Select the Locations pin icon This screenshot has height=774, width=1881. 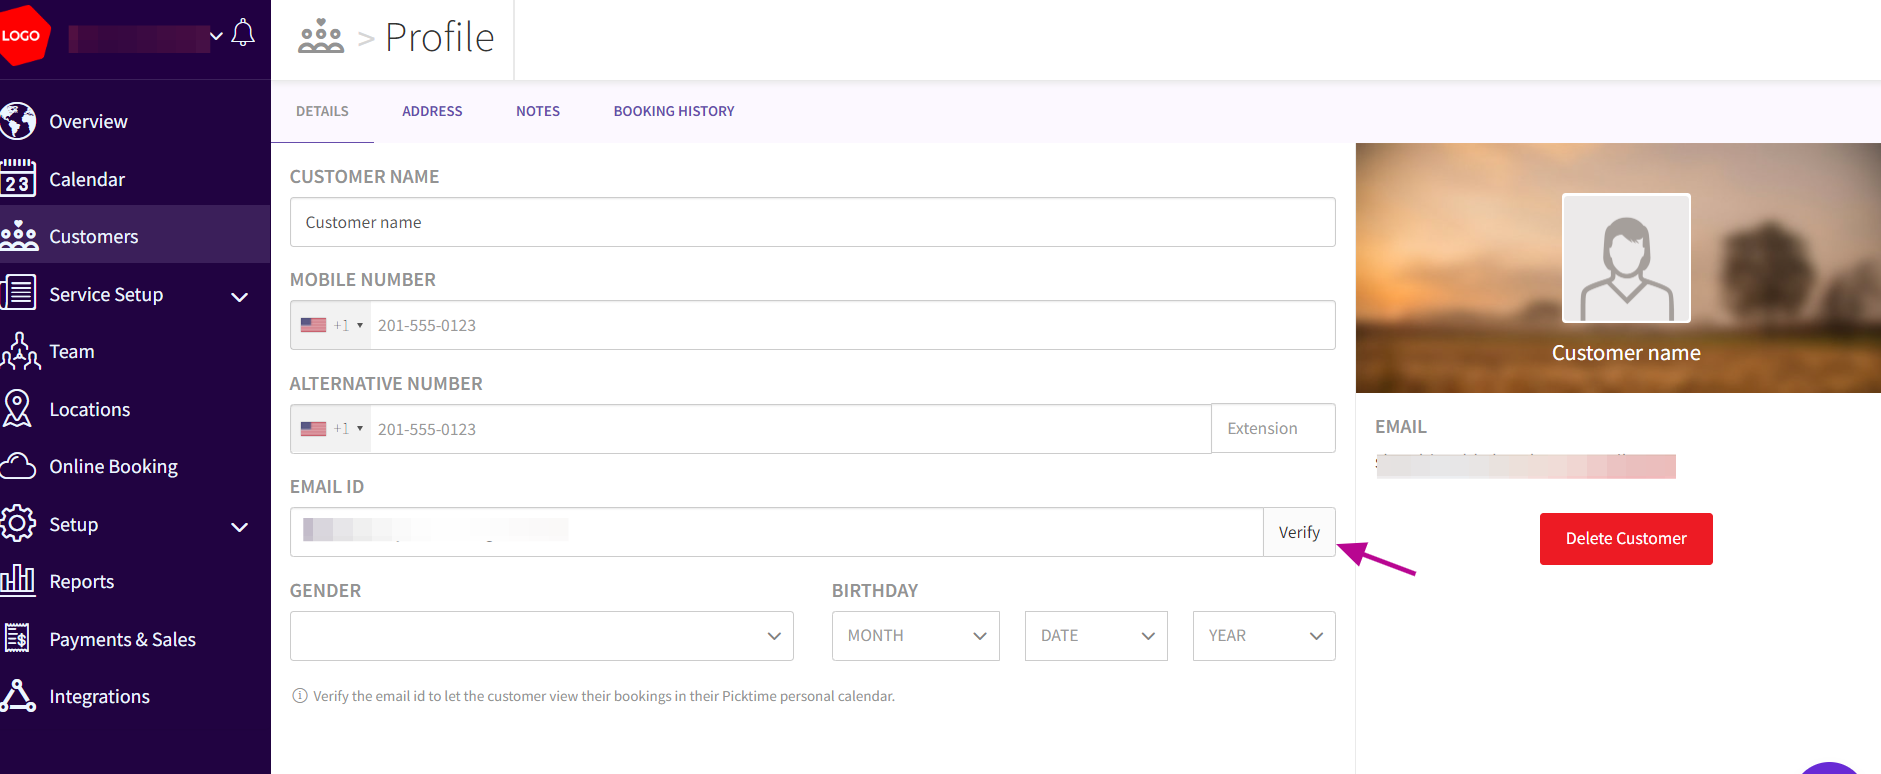click(x=18, y=409)
